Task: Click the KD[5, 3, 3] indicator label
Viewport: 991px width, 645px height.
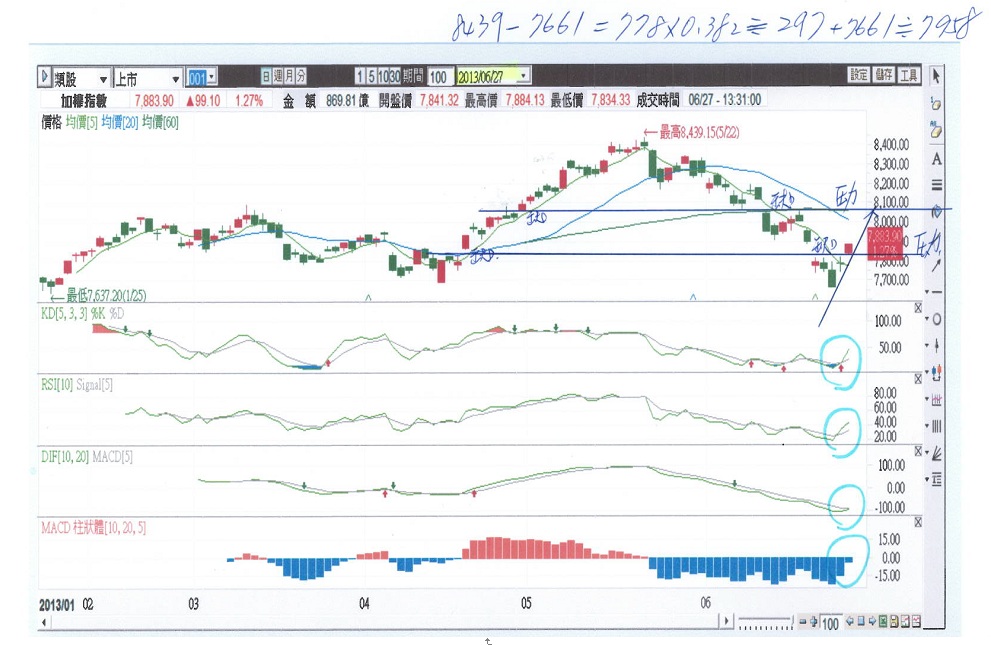Action: pos(64,313)
